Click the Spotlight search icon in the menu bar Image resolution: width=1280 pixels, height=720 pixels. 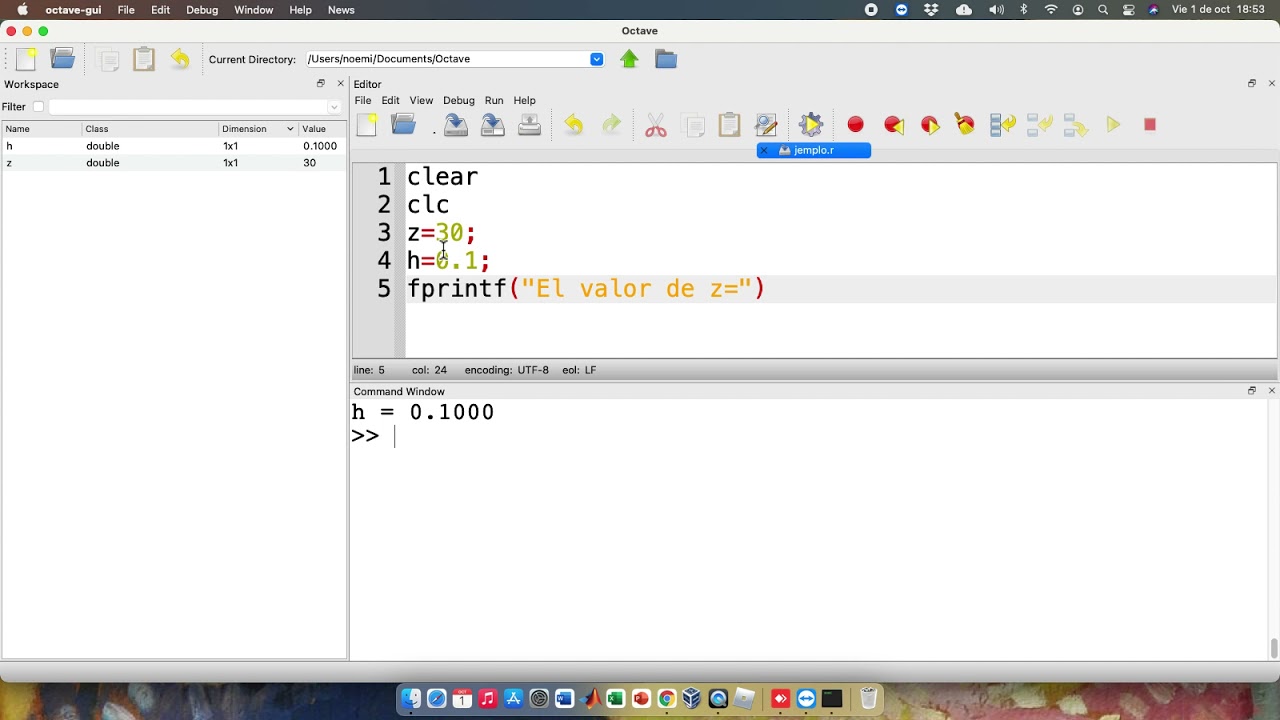point(1103,10)
